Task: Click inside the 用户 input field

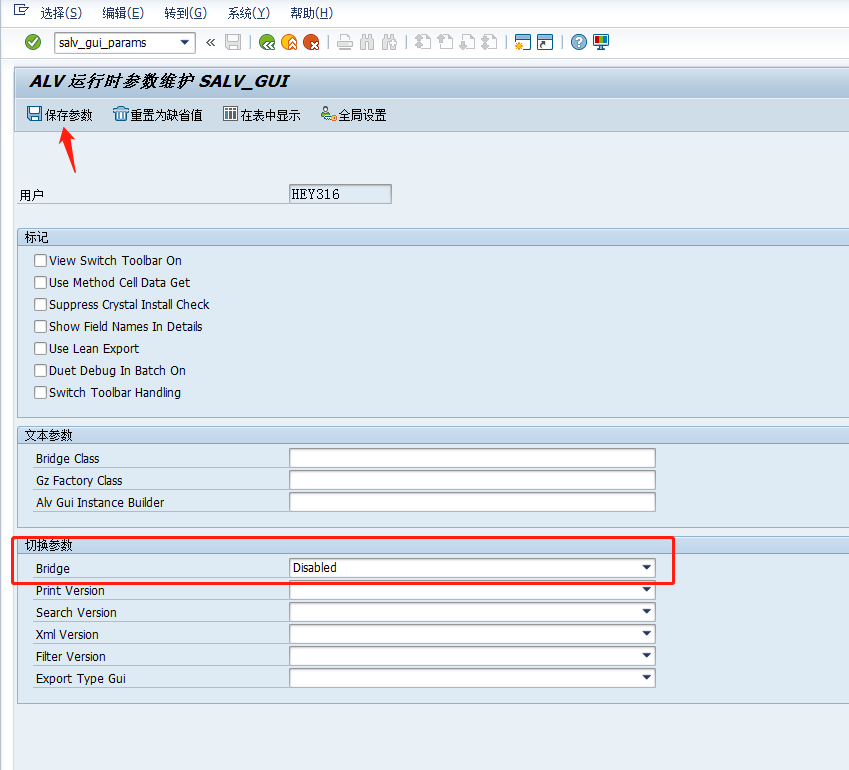Action: [340, 193]
